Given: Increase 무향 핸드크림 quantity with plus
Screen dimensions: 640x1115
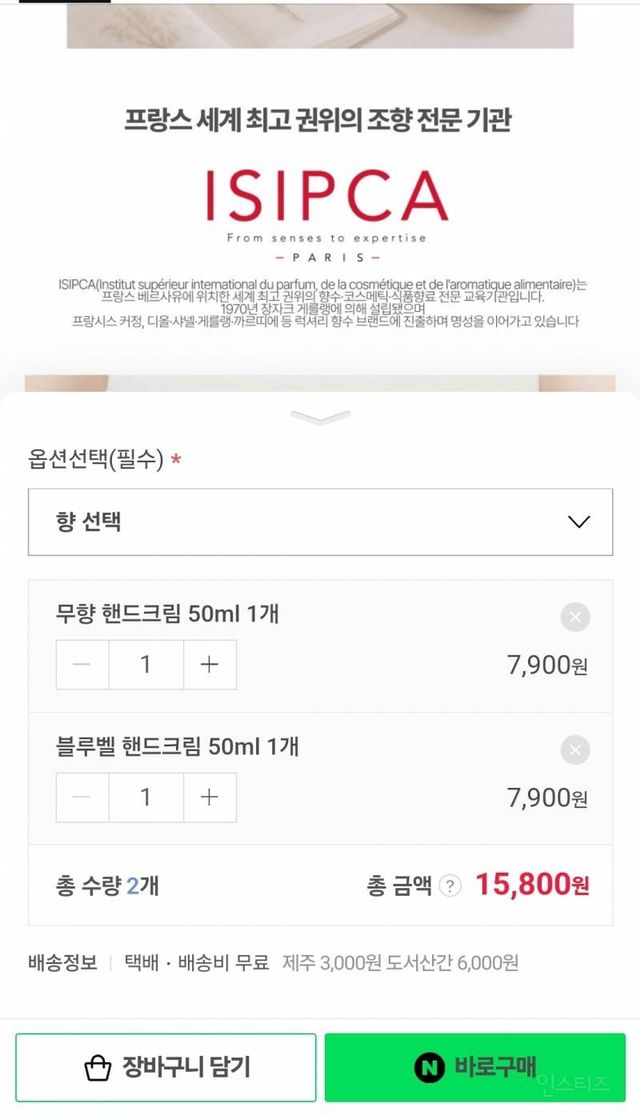Looking at the screenshot, I should point(209,665).
